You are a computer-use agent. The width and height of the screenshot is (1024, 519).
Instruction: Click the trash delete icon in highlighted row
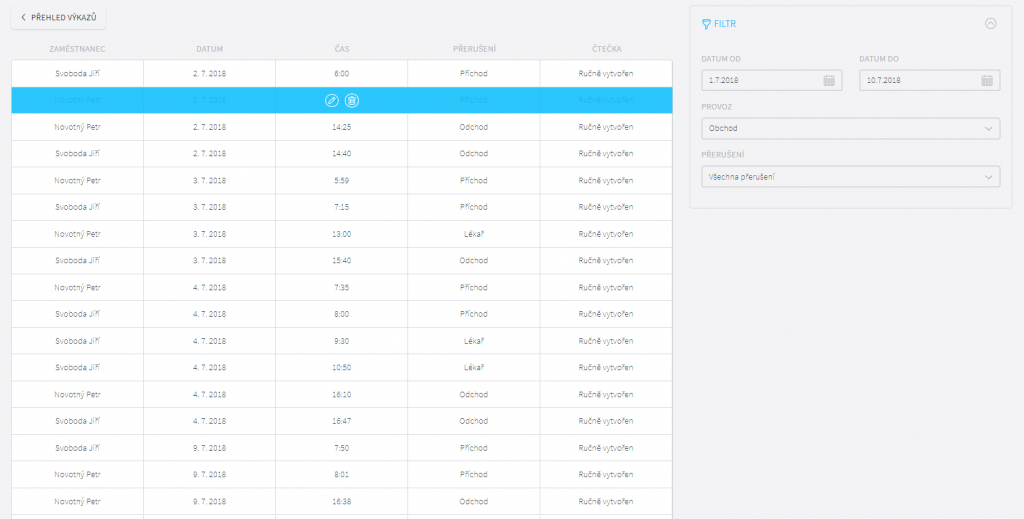pyautogui.click(x=352, y=101)
